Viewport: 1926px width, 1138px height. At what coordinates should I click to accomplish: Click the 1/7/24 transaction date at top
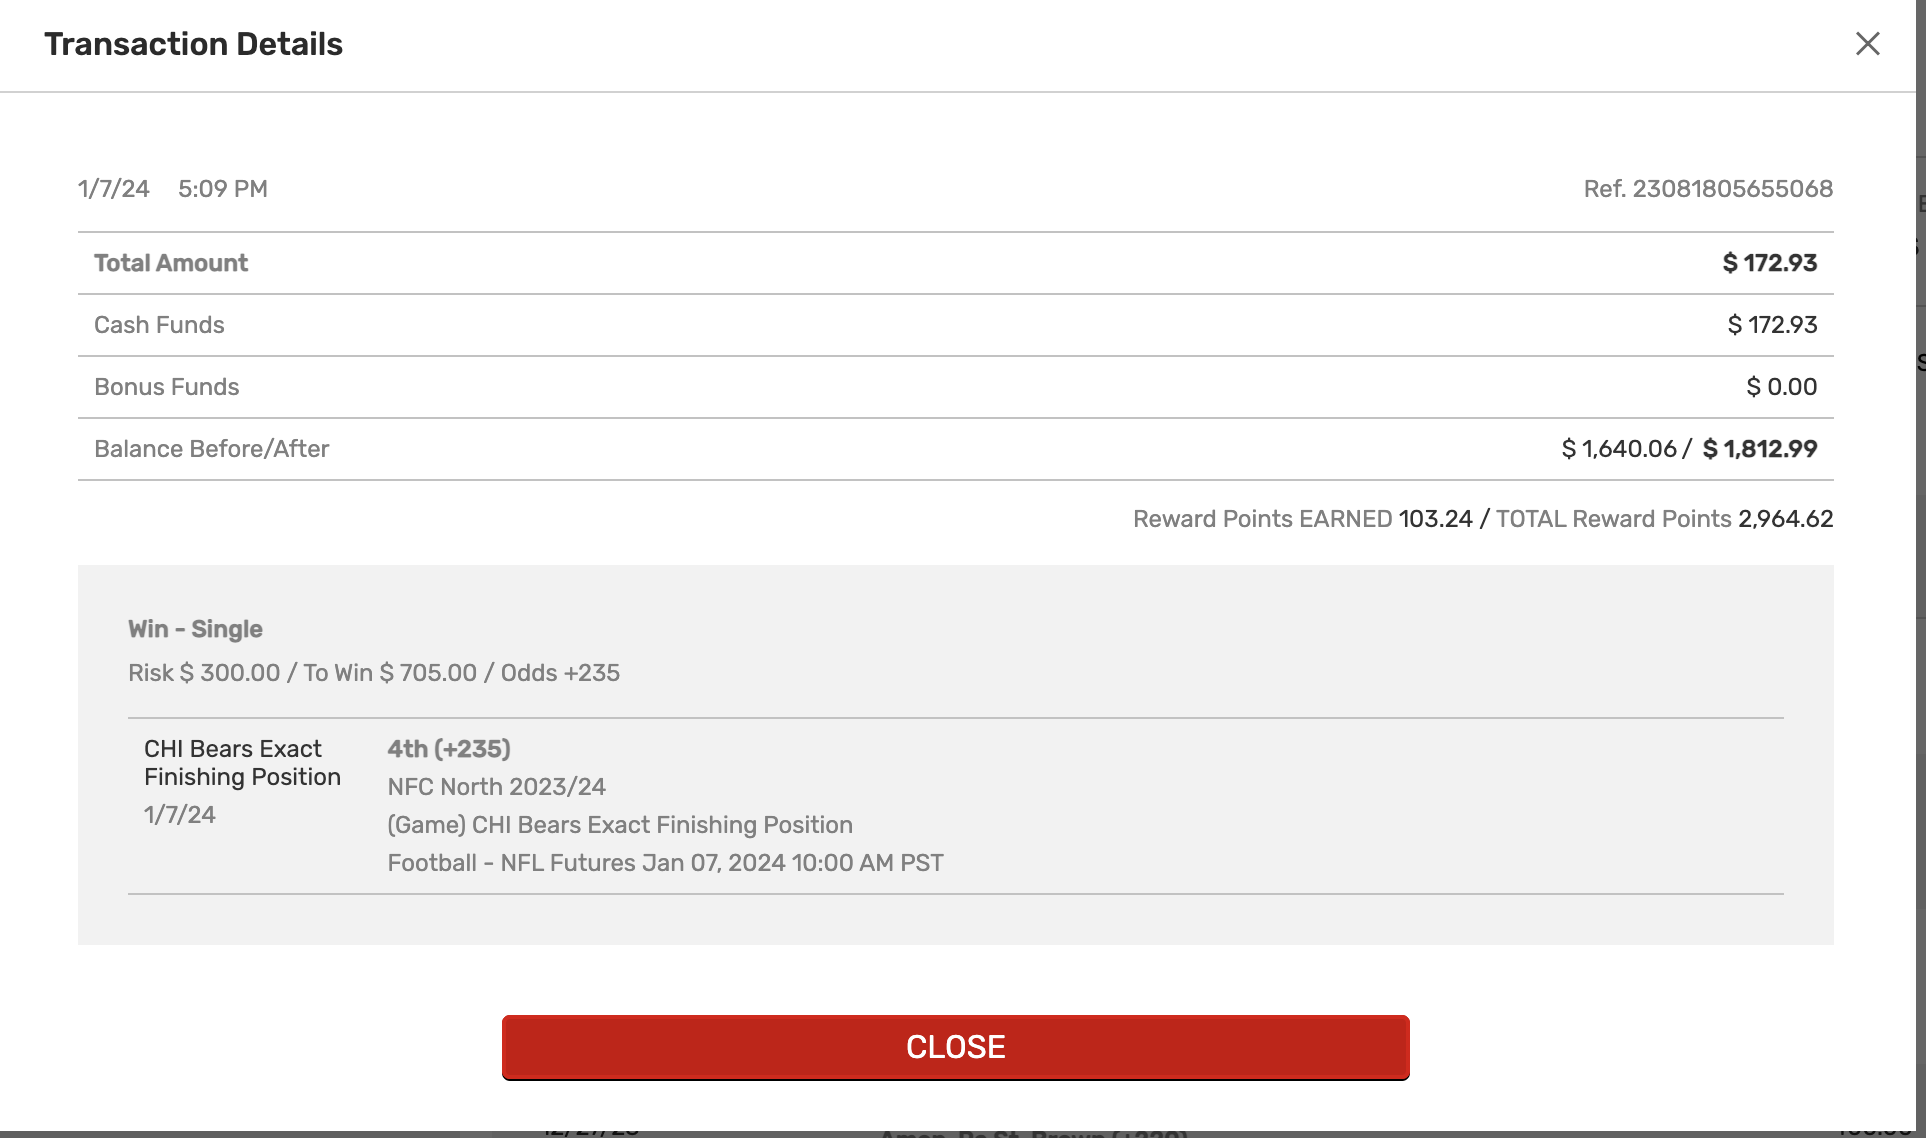click(x=114, y=189)
